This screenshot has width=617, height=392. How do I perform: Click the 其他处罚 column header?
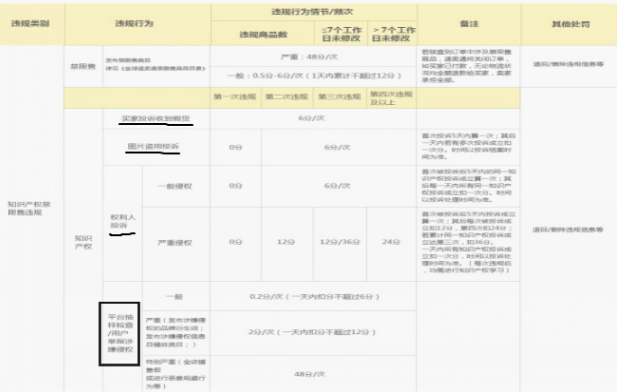coord(571,24)
